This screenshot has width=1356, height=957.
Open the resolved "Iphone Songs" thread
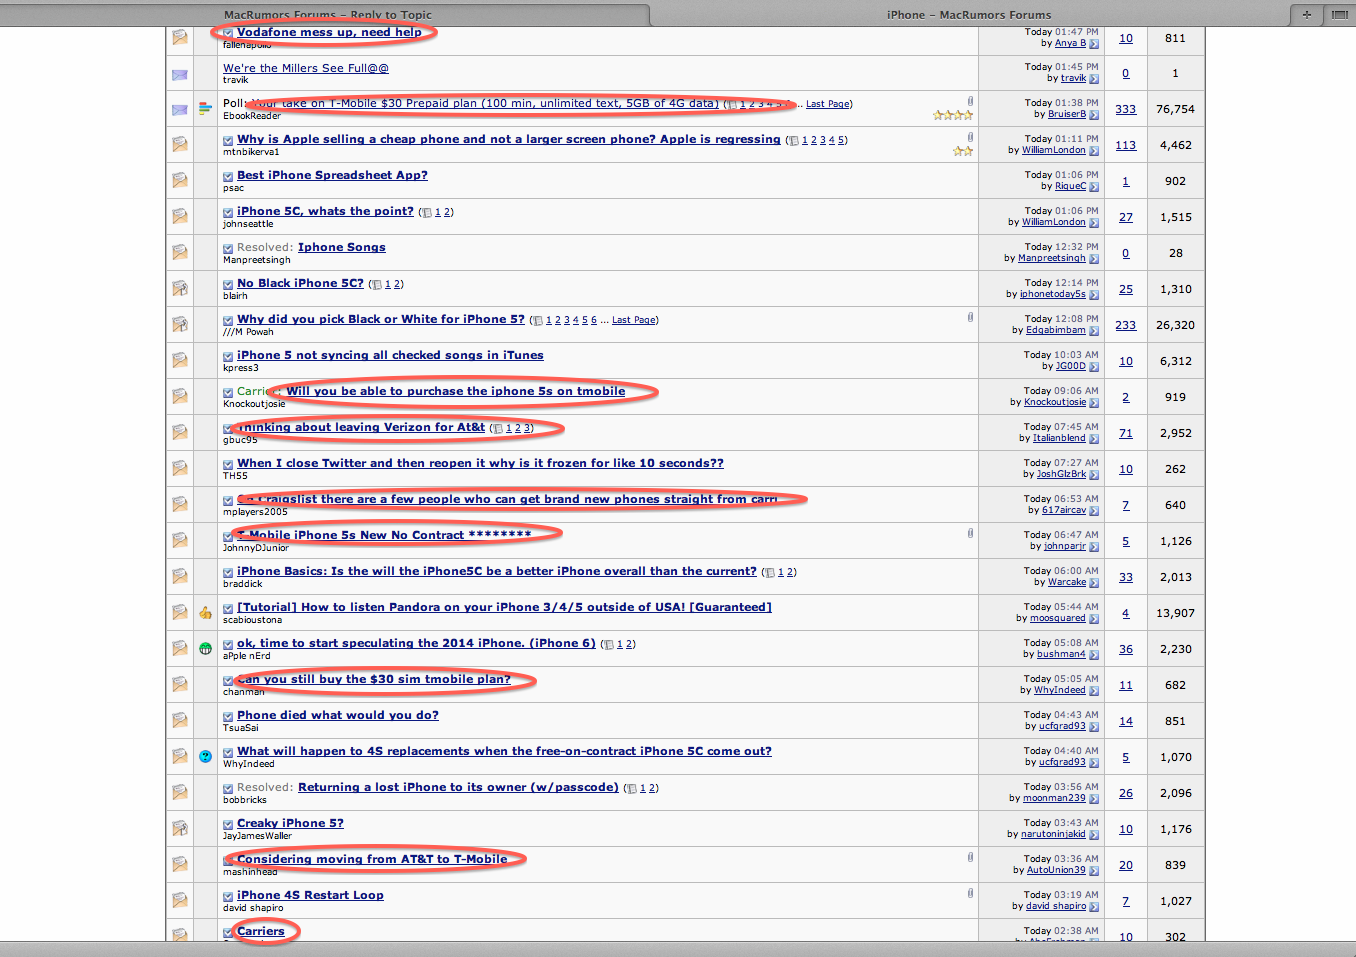(x=342, y=247)
